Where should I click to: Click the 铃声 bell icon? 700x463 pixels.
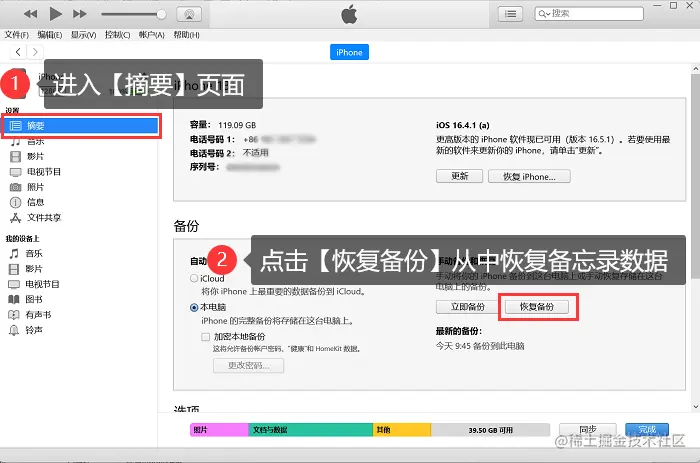14,330
